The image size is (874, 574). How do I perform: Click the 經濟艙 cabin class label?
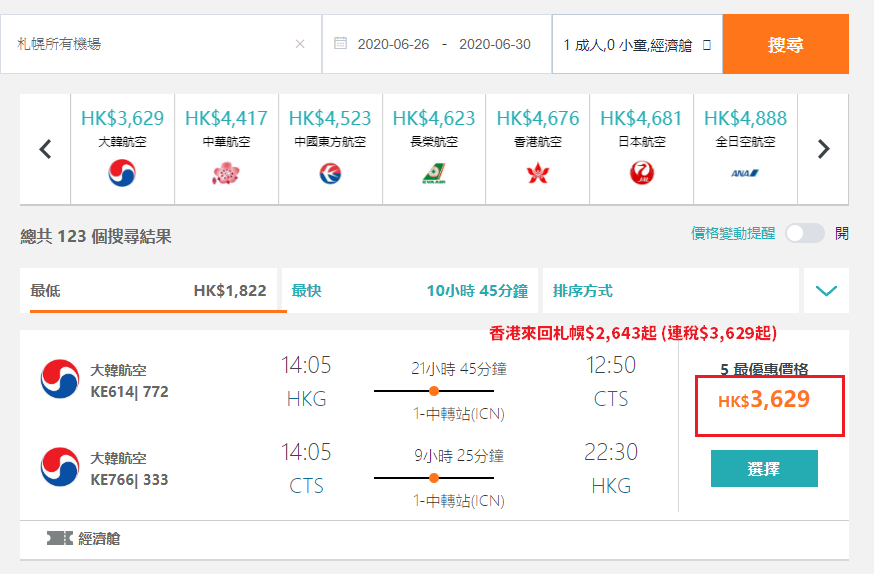point(99,538)
